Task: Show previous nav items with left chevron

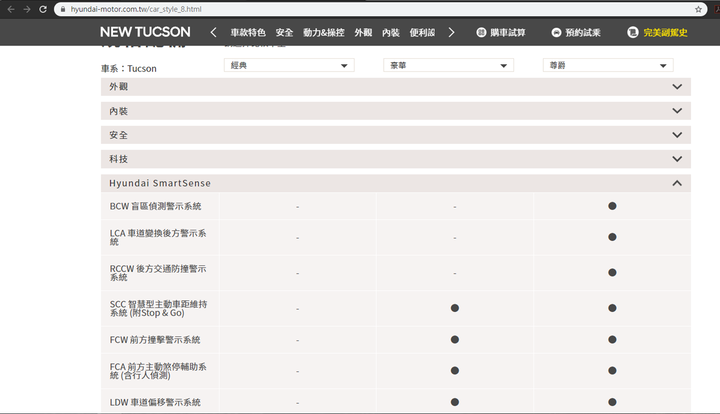Action: coord(213,32)
